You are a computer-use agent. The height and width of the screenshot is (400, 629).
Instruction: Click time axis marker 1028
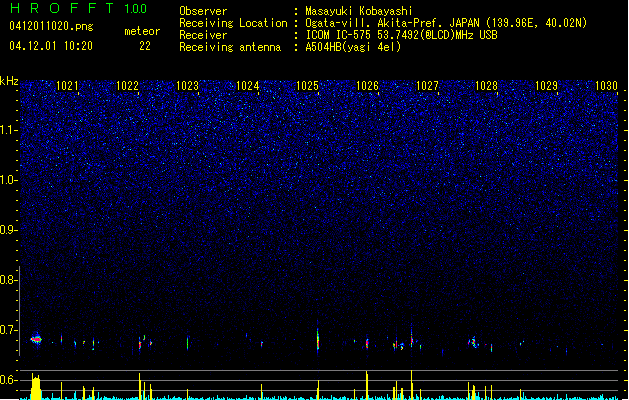[x=486, y=85]
